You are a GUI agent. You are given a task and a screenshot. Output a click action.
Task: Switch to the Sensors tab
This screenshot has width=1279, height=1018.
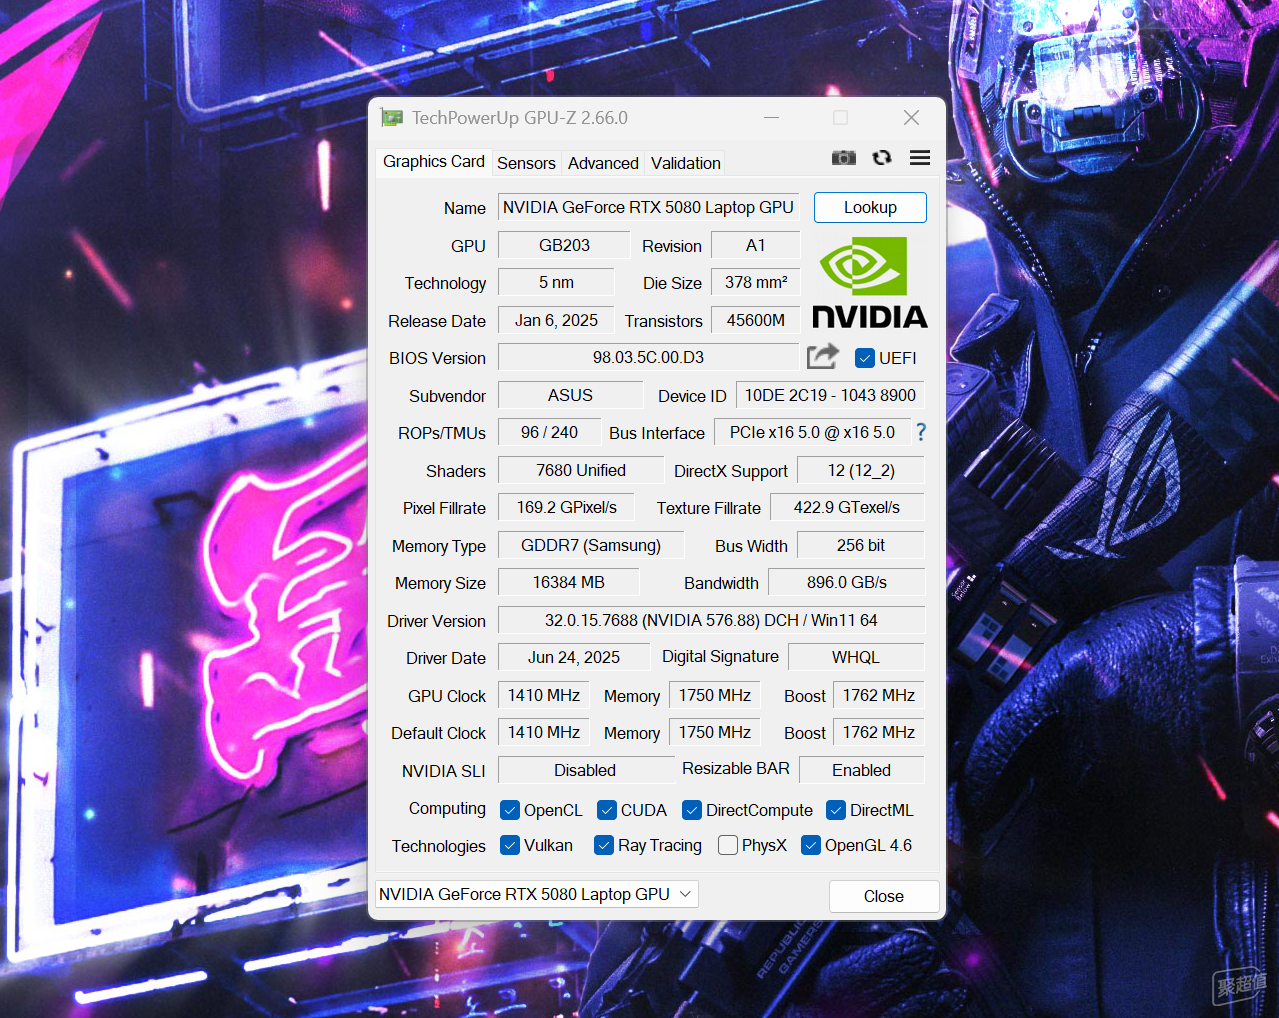tap(526, 163)
